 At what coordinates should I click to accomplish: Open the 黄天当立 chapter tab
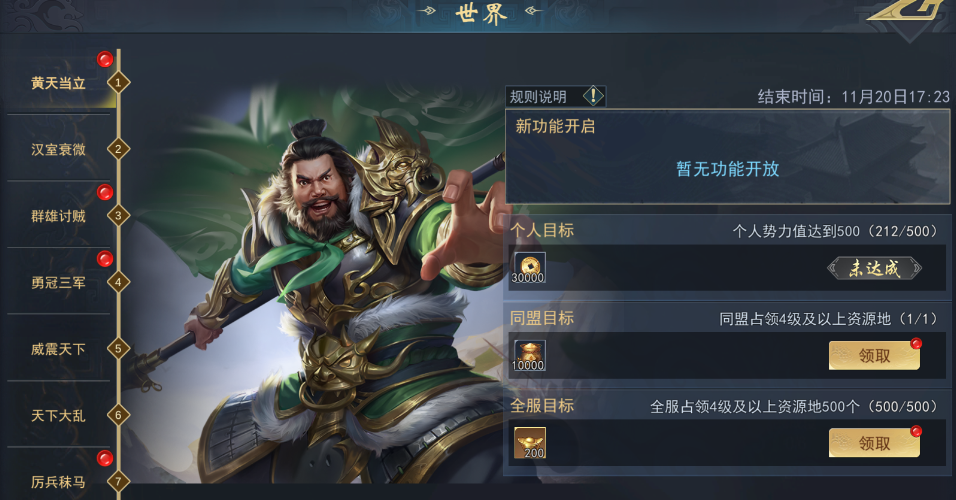[x=59, y=83]
